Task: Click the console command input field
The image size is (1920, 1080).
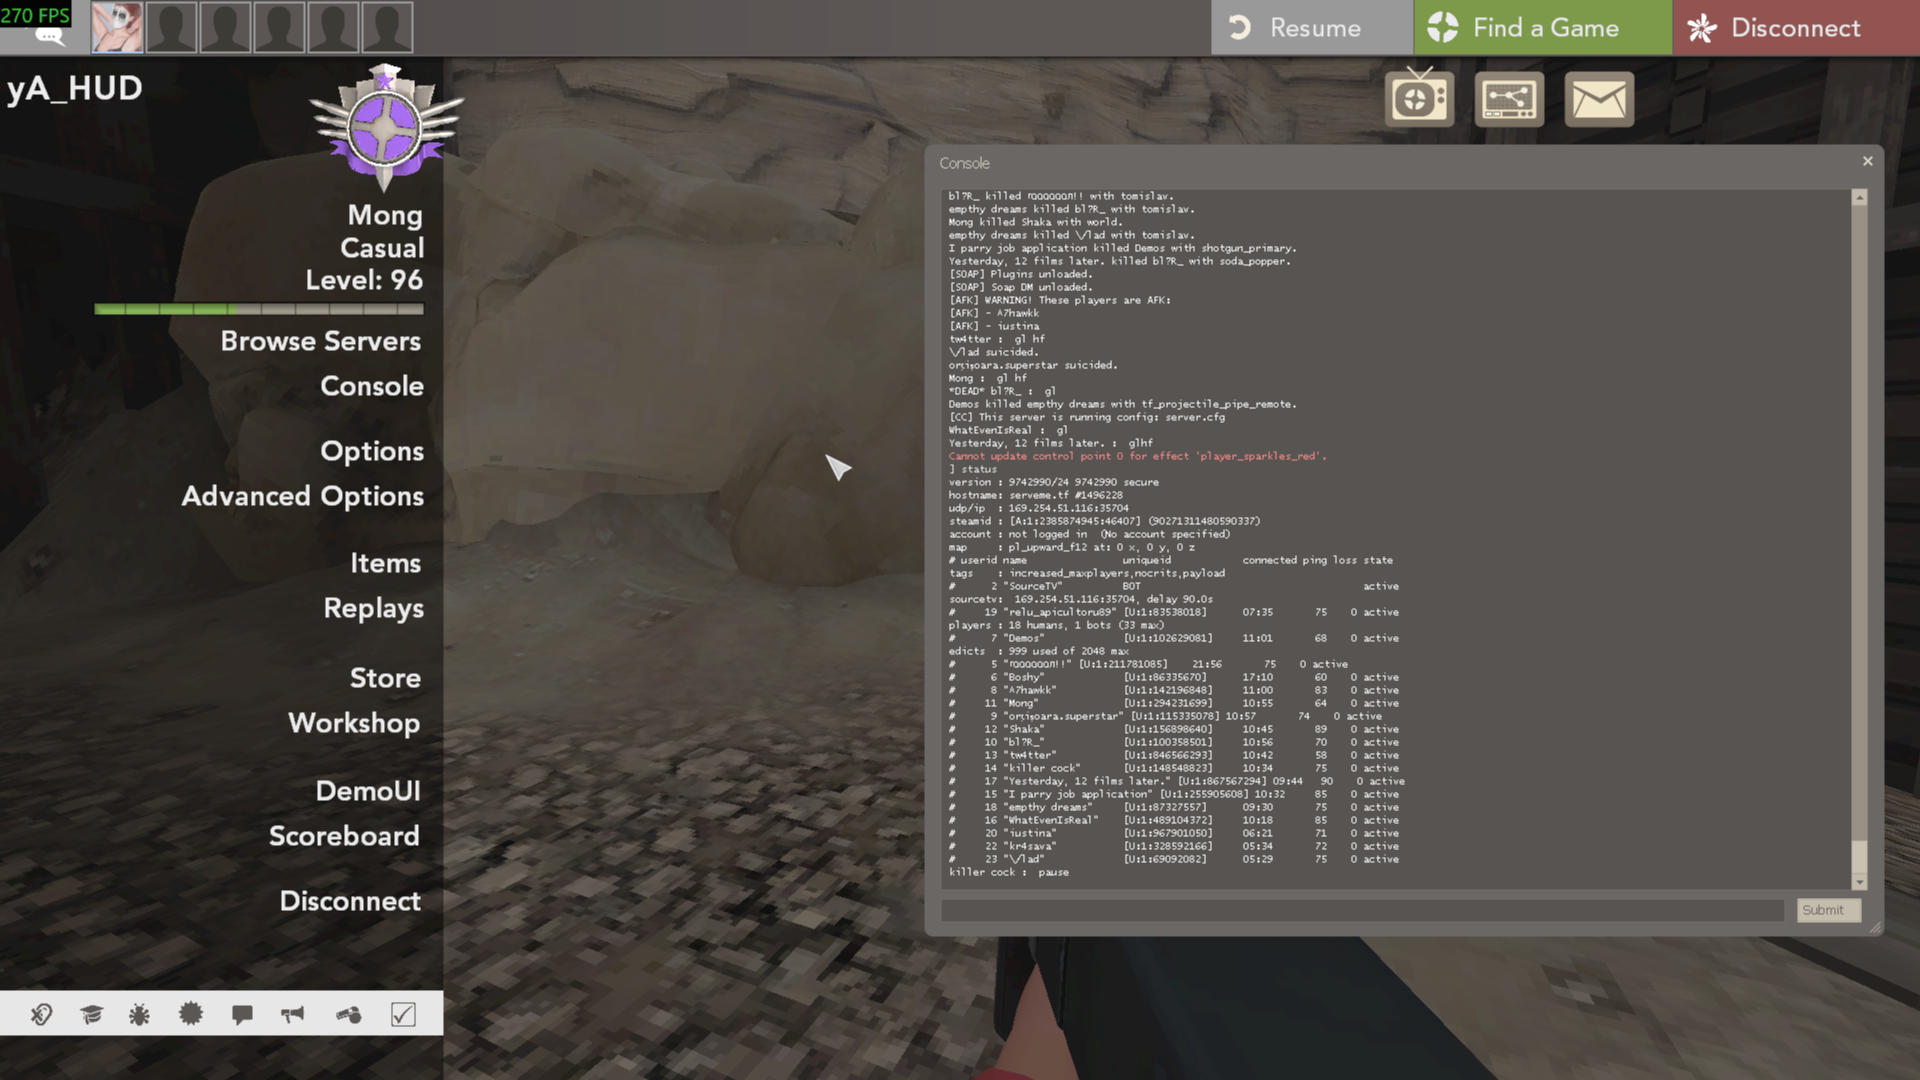Action: (x=1362, y=910)
